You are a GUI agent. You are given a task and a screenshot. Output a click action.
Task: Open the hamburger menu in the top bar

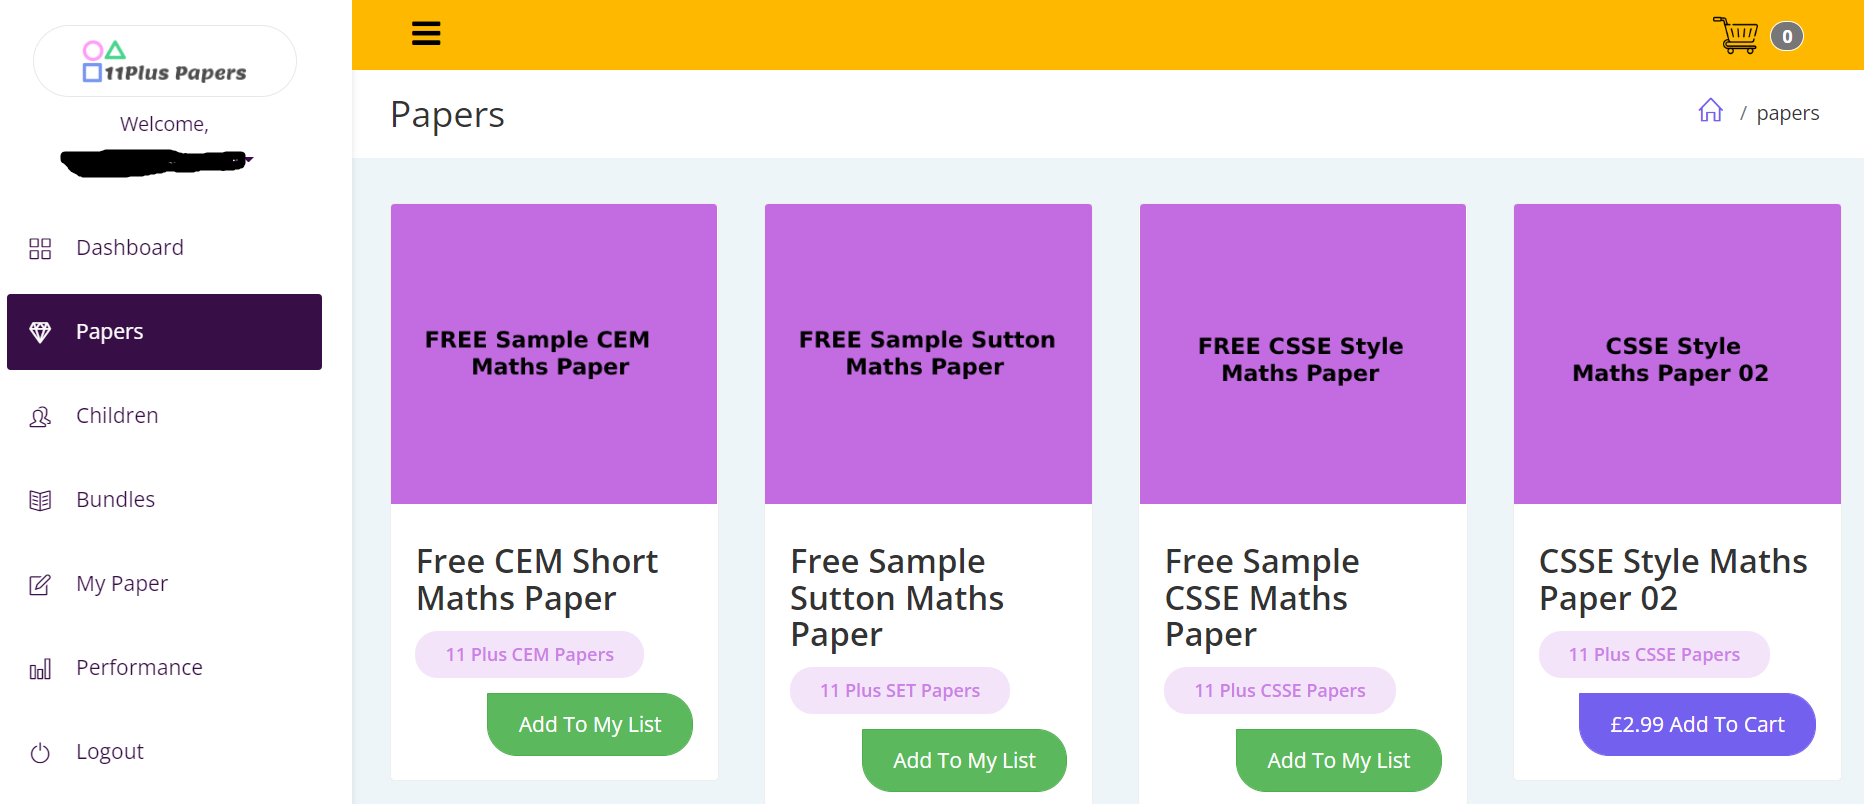[x=426, y=33]
